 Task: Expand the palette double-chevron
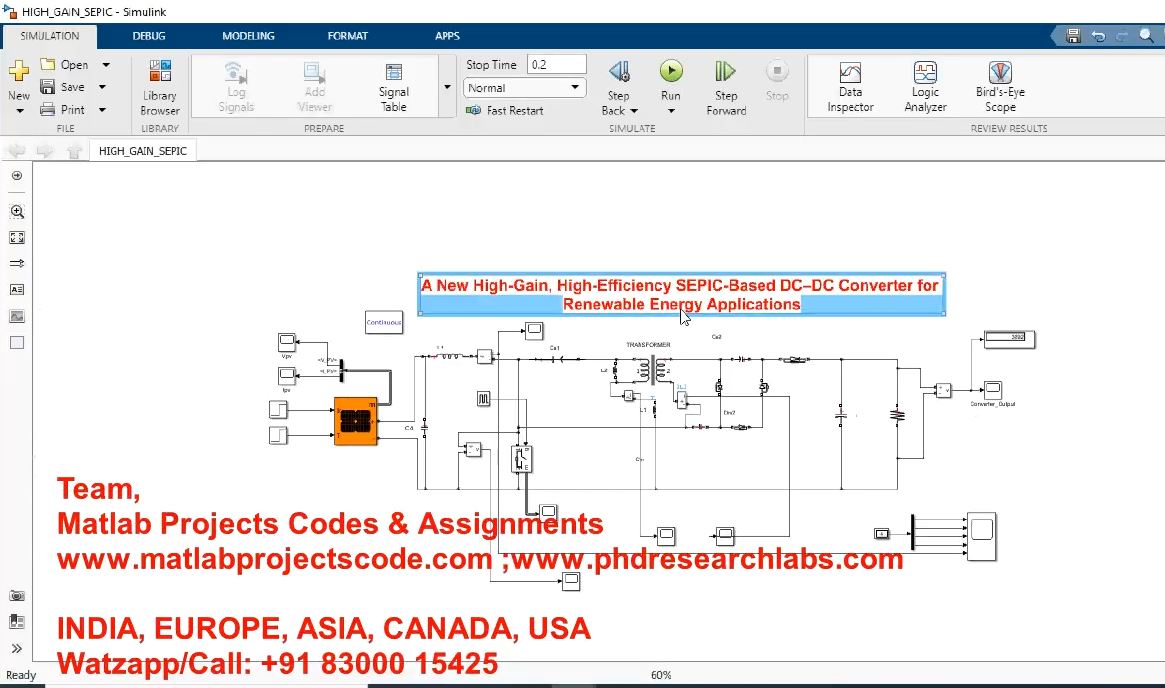[x=17, y=649]
